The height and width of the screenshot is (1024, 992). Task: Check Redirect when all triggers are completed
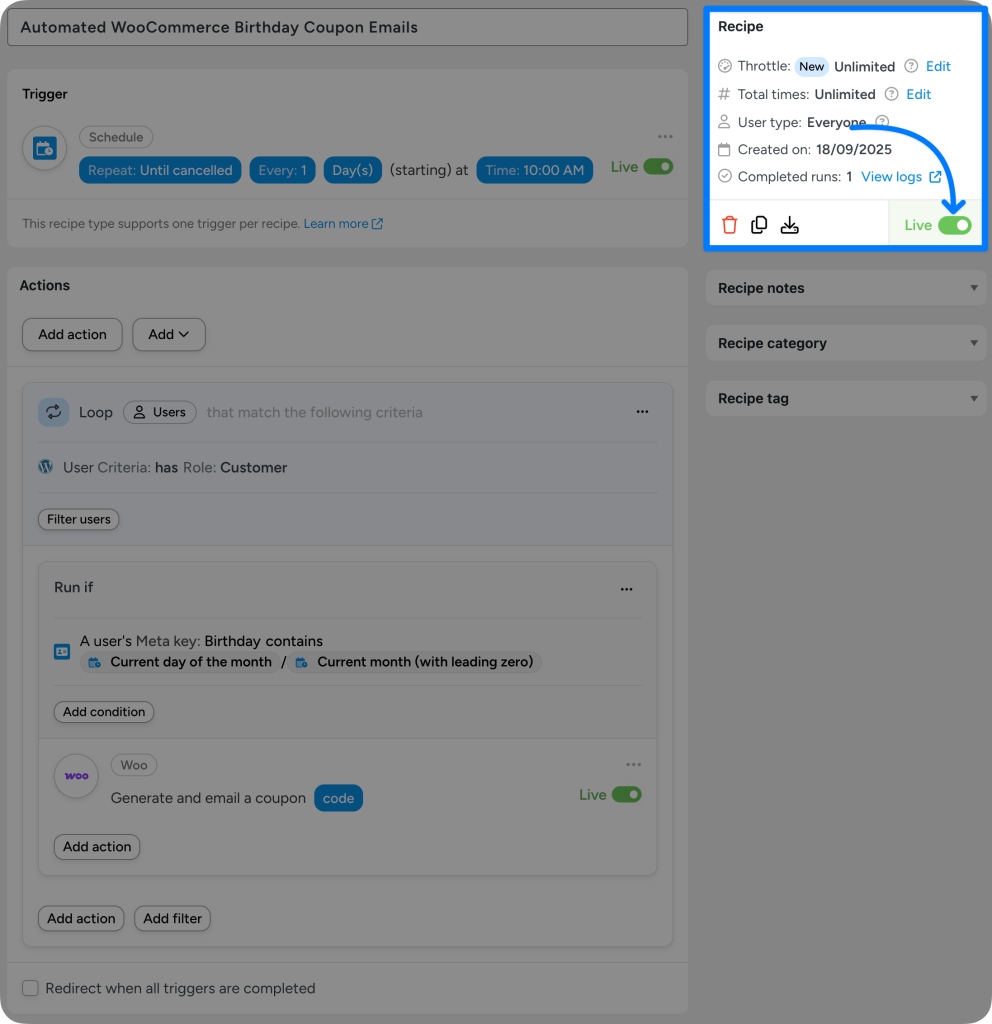(x=30, y=988)
